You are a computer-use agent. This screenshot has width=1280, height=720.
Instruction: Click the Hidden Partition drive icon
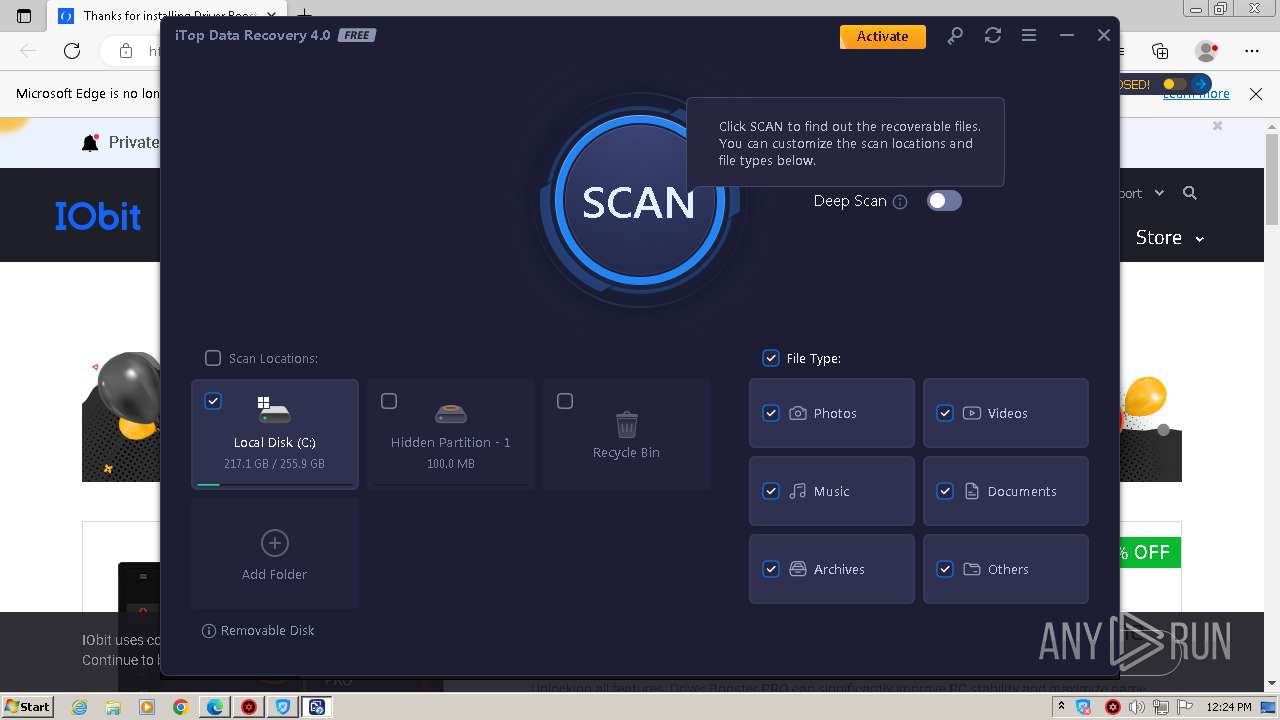pos(451,413)
